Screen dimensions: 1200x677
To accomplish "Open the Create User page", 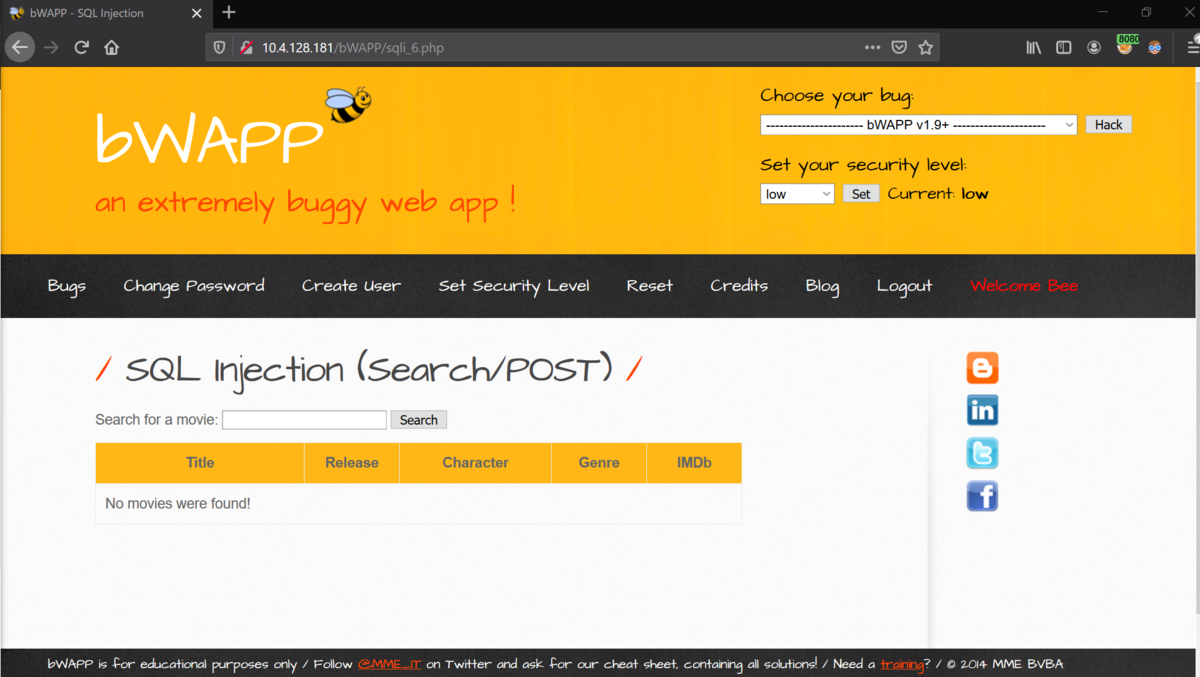I will click(x=351, y=286).
